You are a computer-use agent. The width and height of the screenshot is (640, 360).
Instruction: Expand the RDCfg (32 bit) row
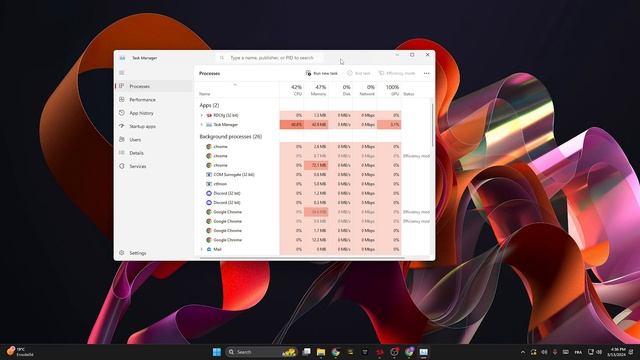(201, 116)
